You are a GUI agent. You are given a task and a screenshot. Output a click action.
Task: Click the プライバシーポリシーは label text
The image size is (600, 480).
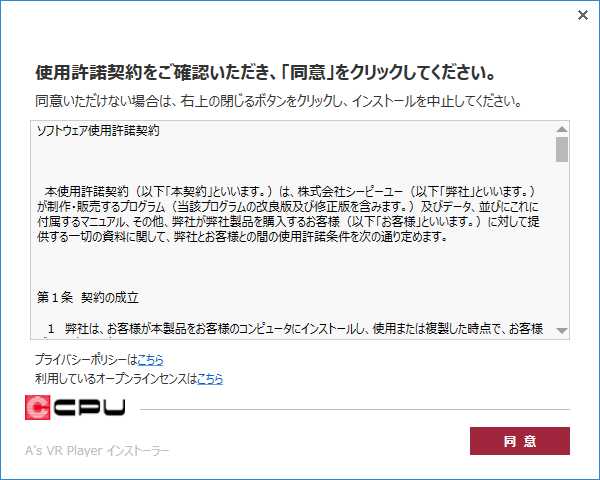[86, 360]
